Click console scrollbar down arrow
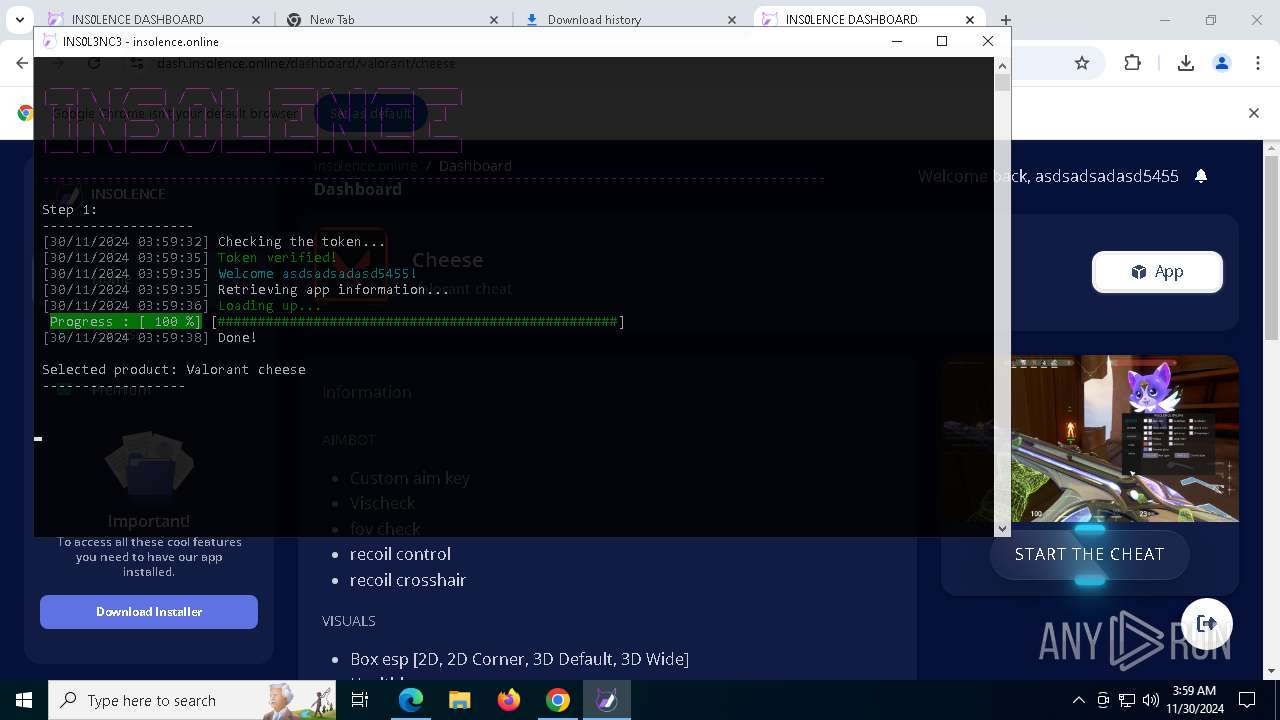Screen dimensions: 1280x720 1002,528
